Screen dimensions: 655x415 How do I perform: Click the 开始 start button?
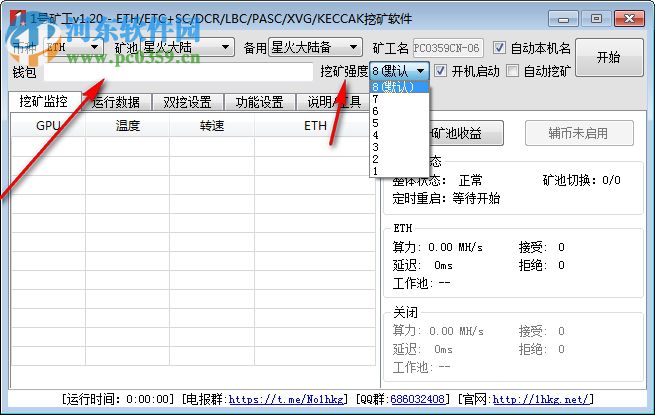609,57
